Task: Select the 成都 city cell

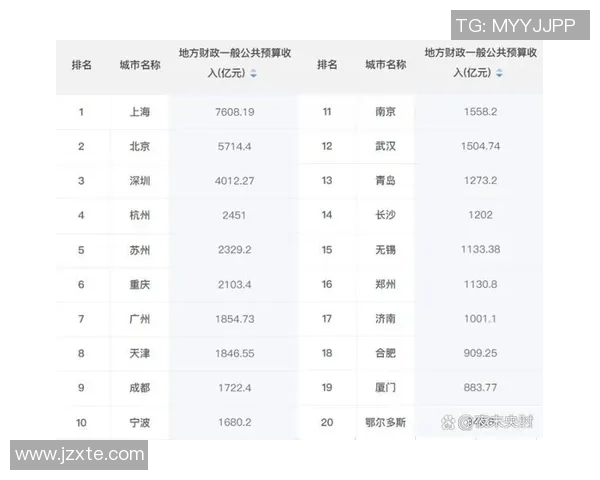Action: click(140, 388)
